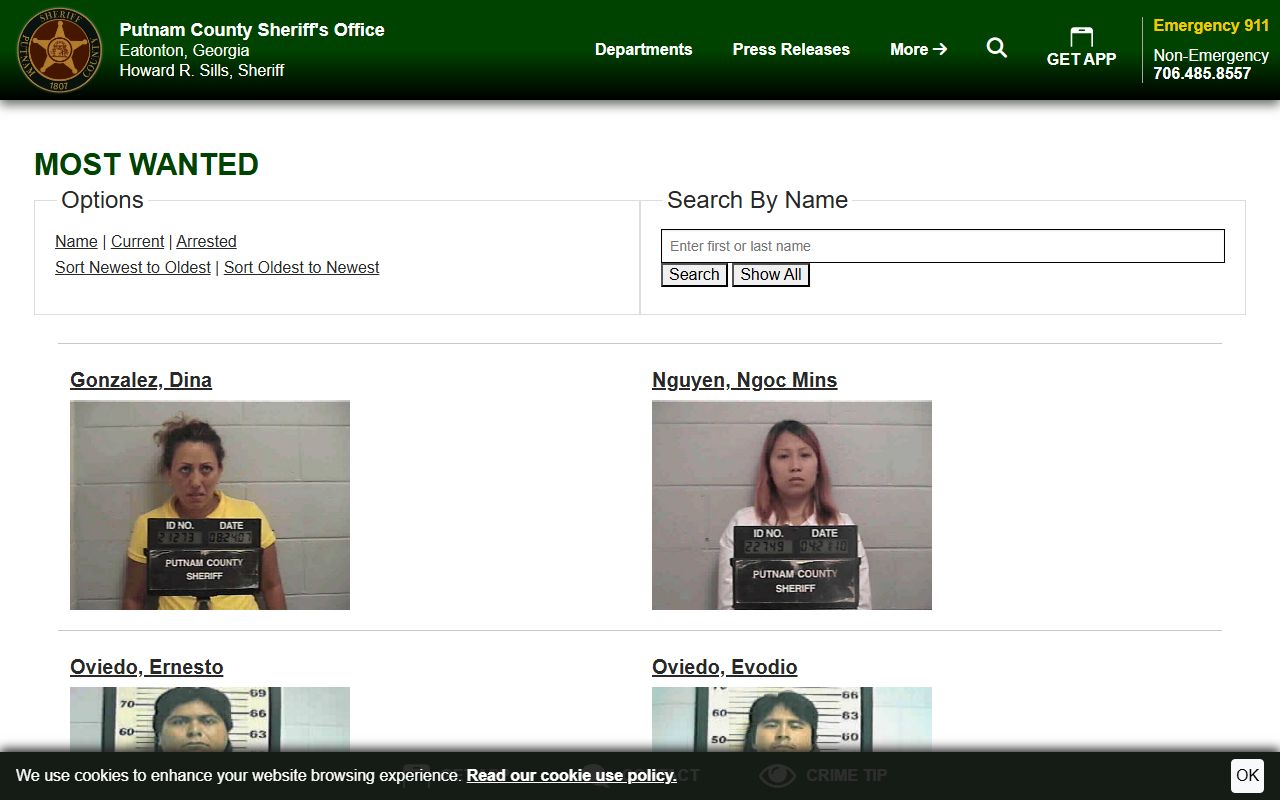
Task: Click the Putnam County Sheriff badge logo
Action: tap(60, 50)
